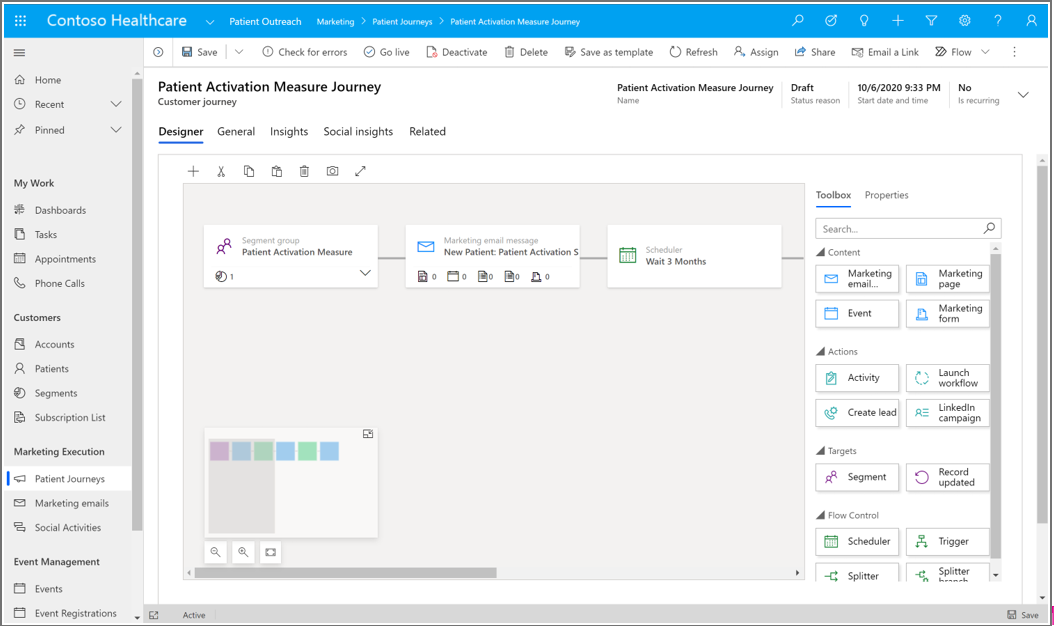Click the toolbox vertical scrollbar
This screenshot has height=626, width=1054.
tap(996, 406)
